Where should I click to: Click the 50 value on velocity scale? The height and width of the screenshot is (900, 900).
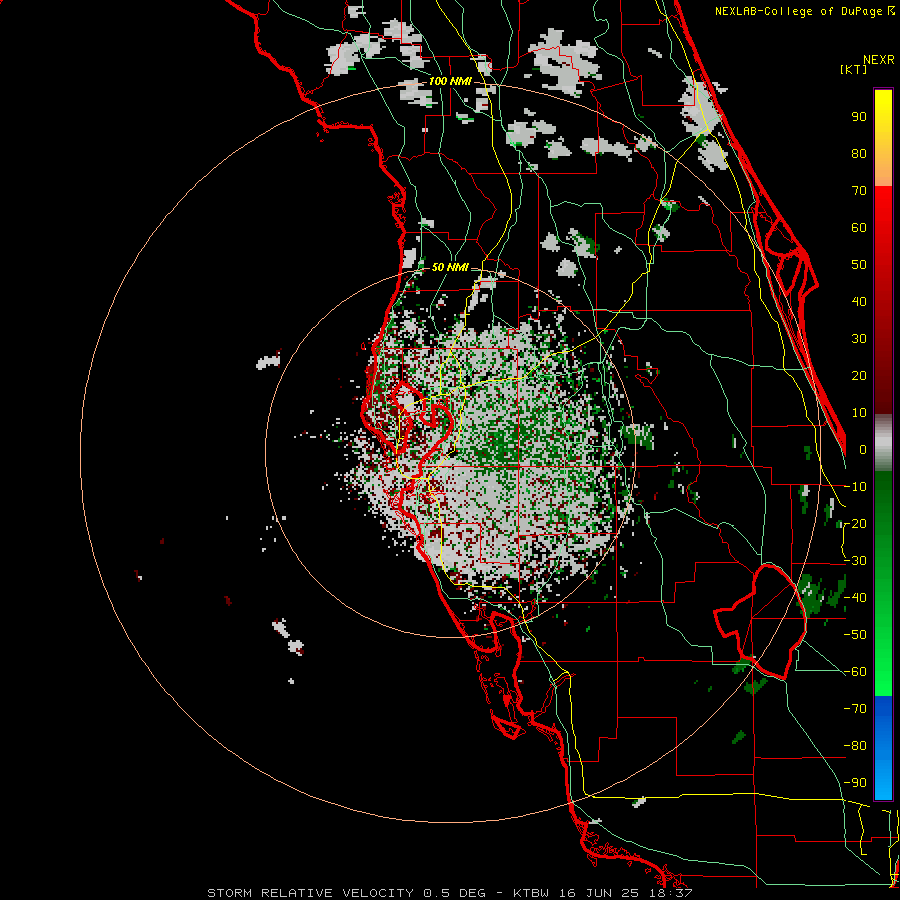coord(859,265)
